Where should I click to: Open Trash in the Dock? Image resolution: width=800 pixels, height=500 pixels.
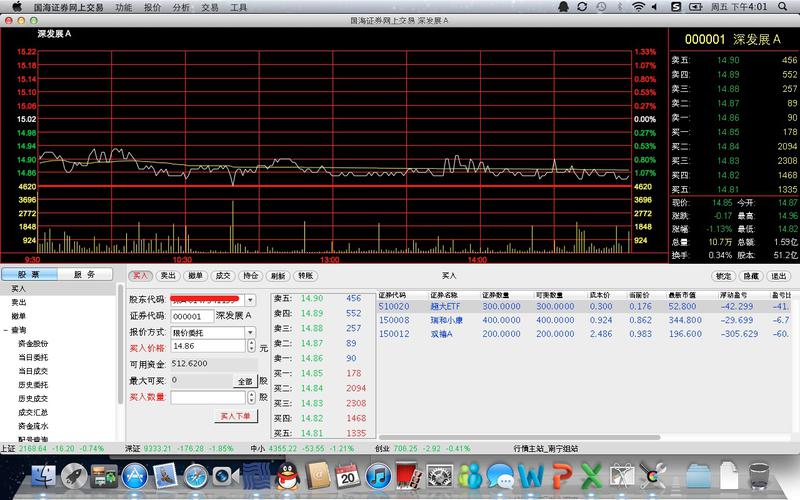pos(760,477)
